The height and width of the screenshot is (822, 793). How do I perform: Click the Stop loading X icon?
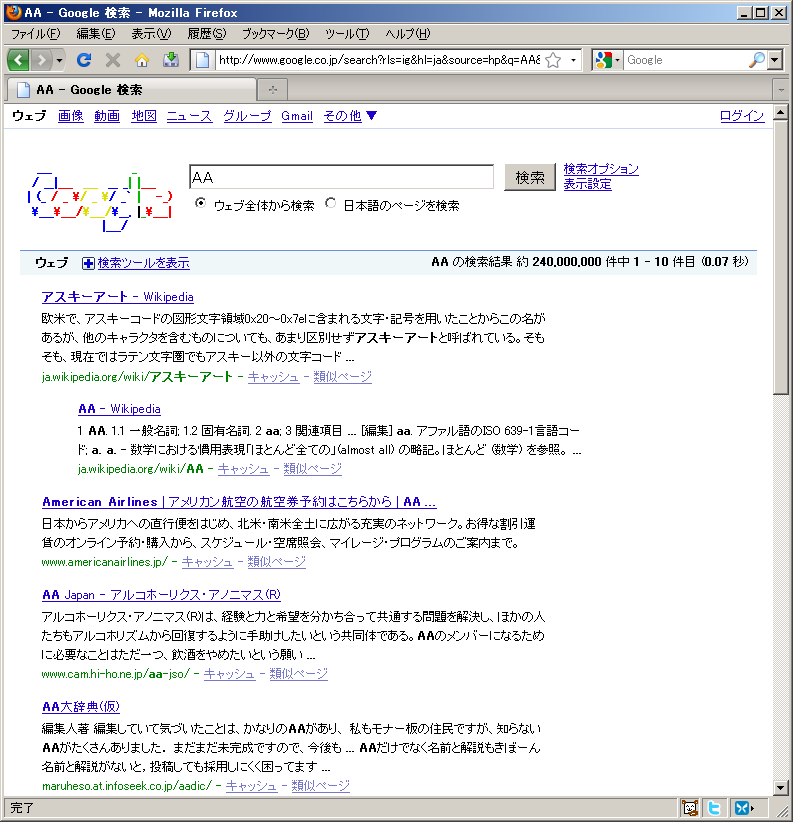[113, 60]
